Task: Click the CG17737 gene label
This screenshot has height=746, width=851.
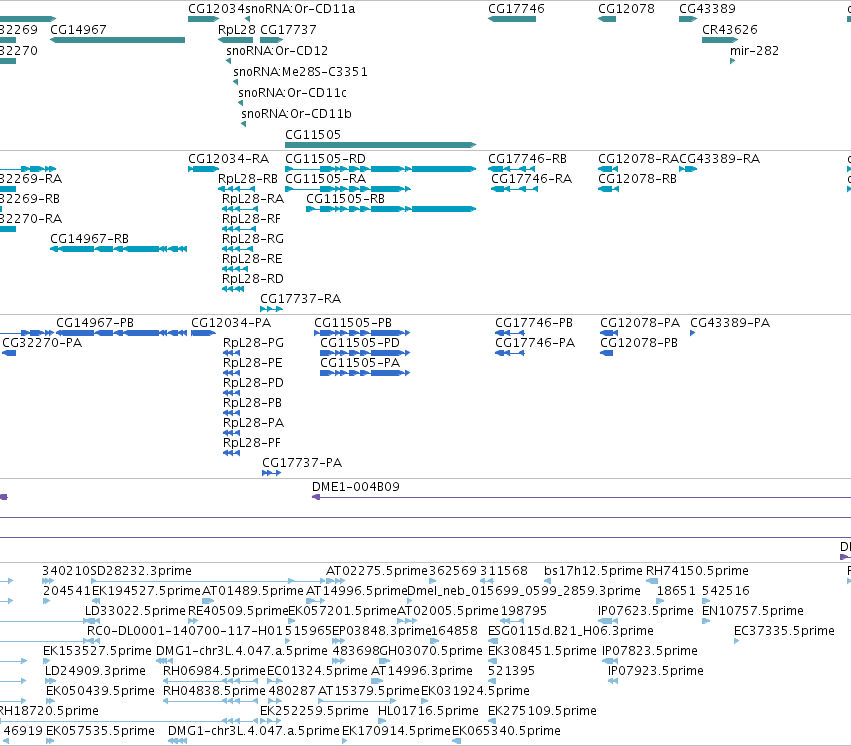Action: click(x=288, y=30)
